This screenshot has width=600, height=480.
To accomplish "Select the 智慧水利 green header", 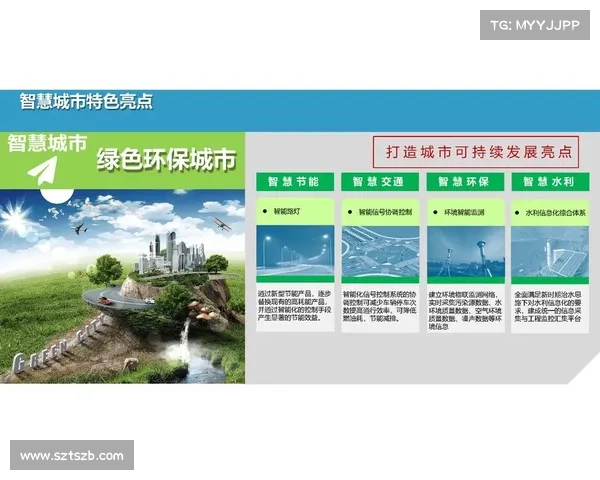I will click(550, 181).
